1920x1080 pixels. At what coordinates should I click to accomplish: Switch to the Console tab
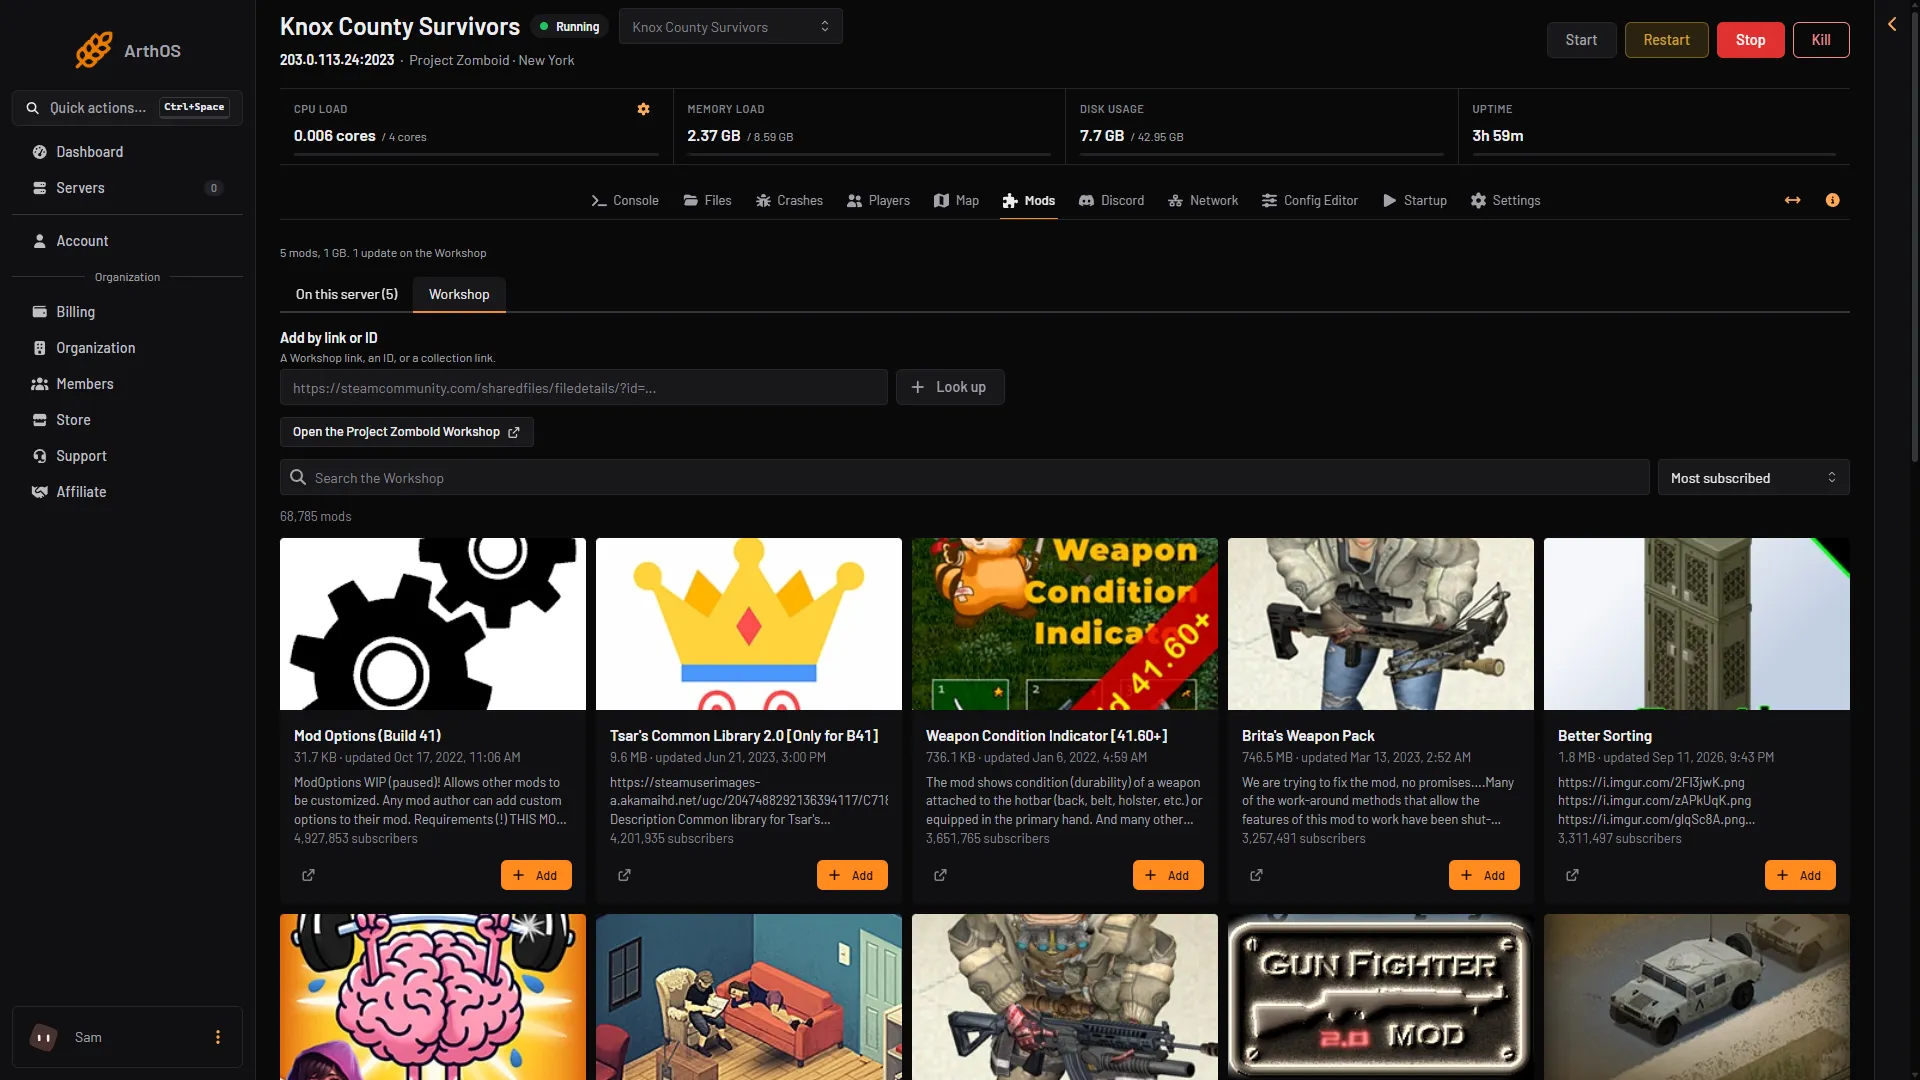pos(625,200)
